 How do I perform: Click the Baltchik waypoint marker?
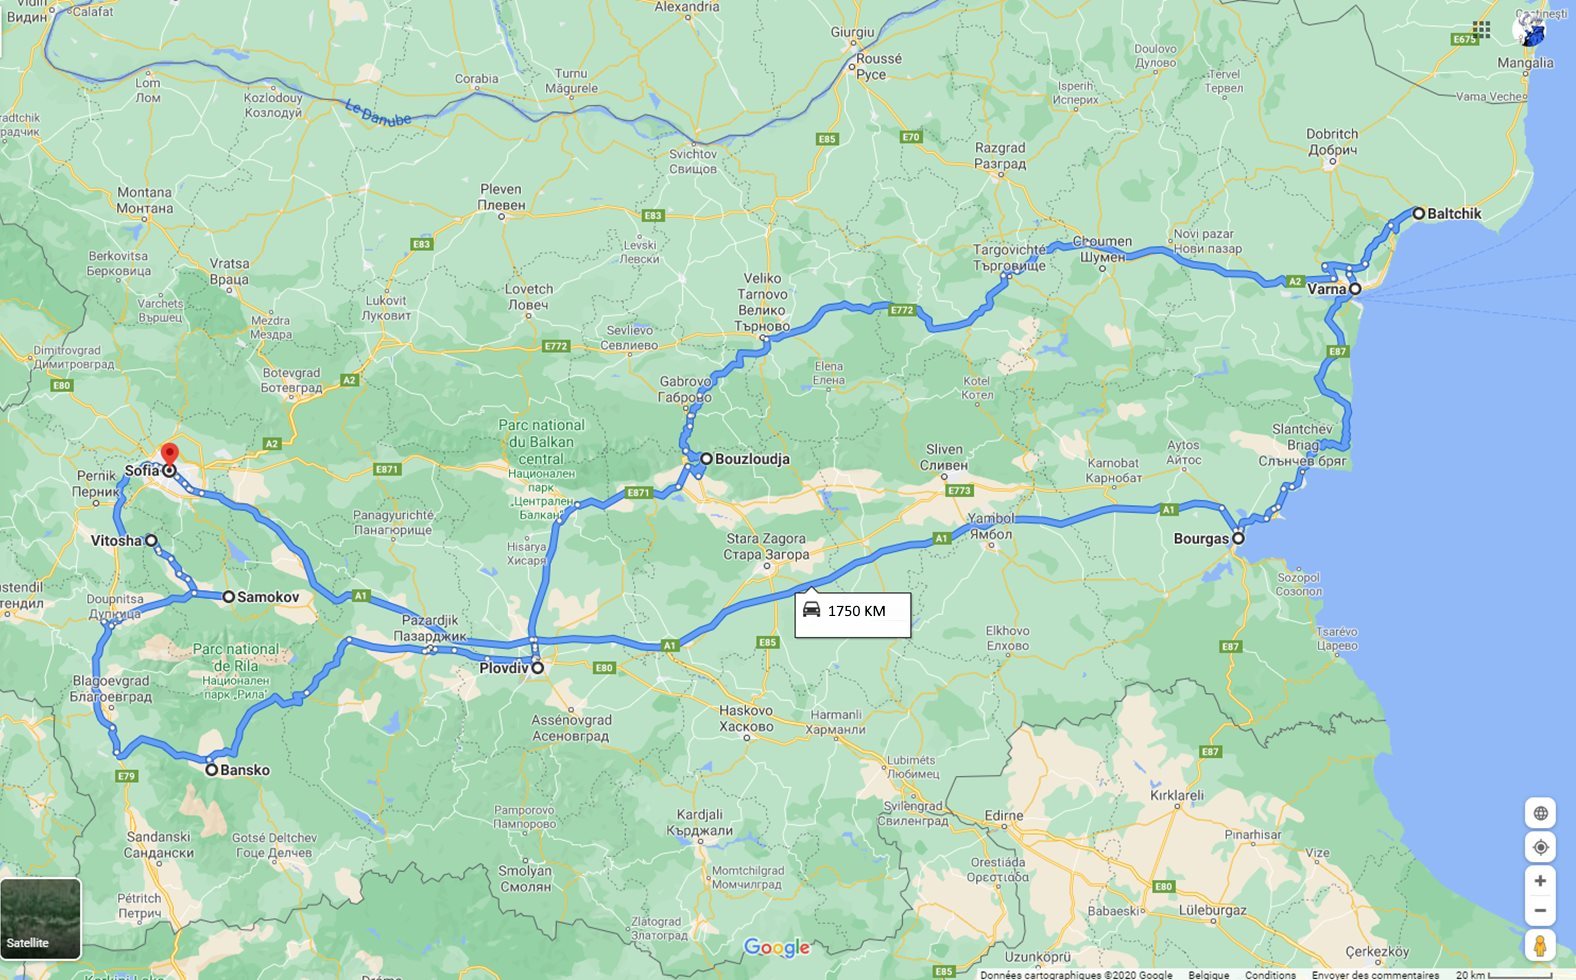click(x=1418, y=213)
